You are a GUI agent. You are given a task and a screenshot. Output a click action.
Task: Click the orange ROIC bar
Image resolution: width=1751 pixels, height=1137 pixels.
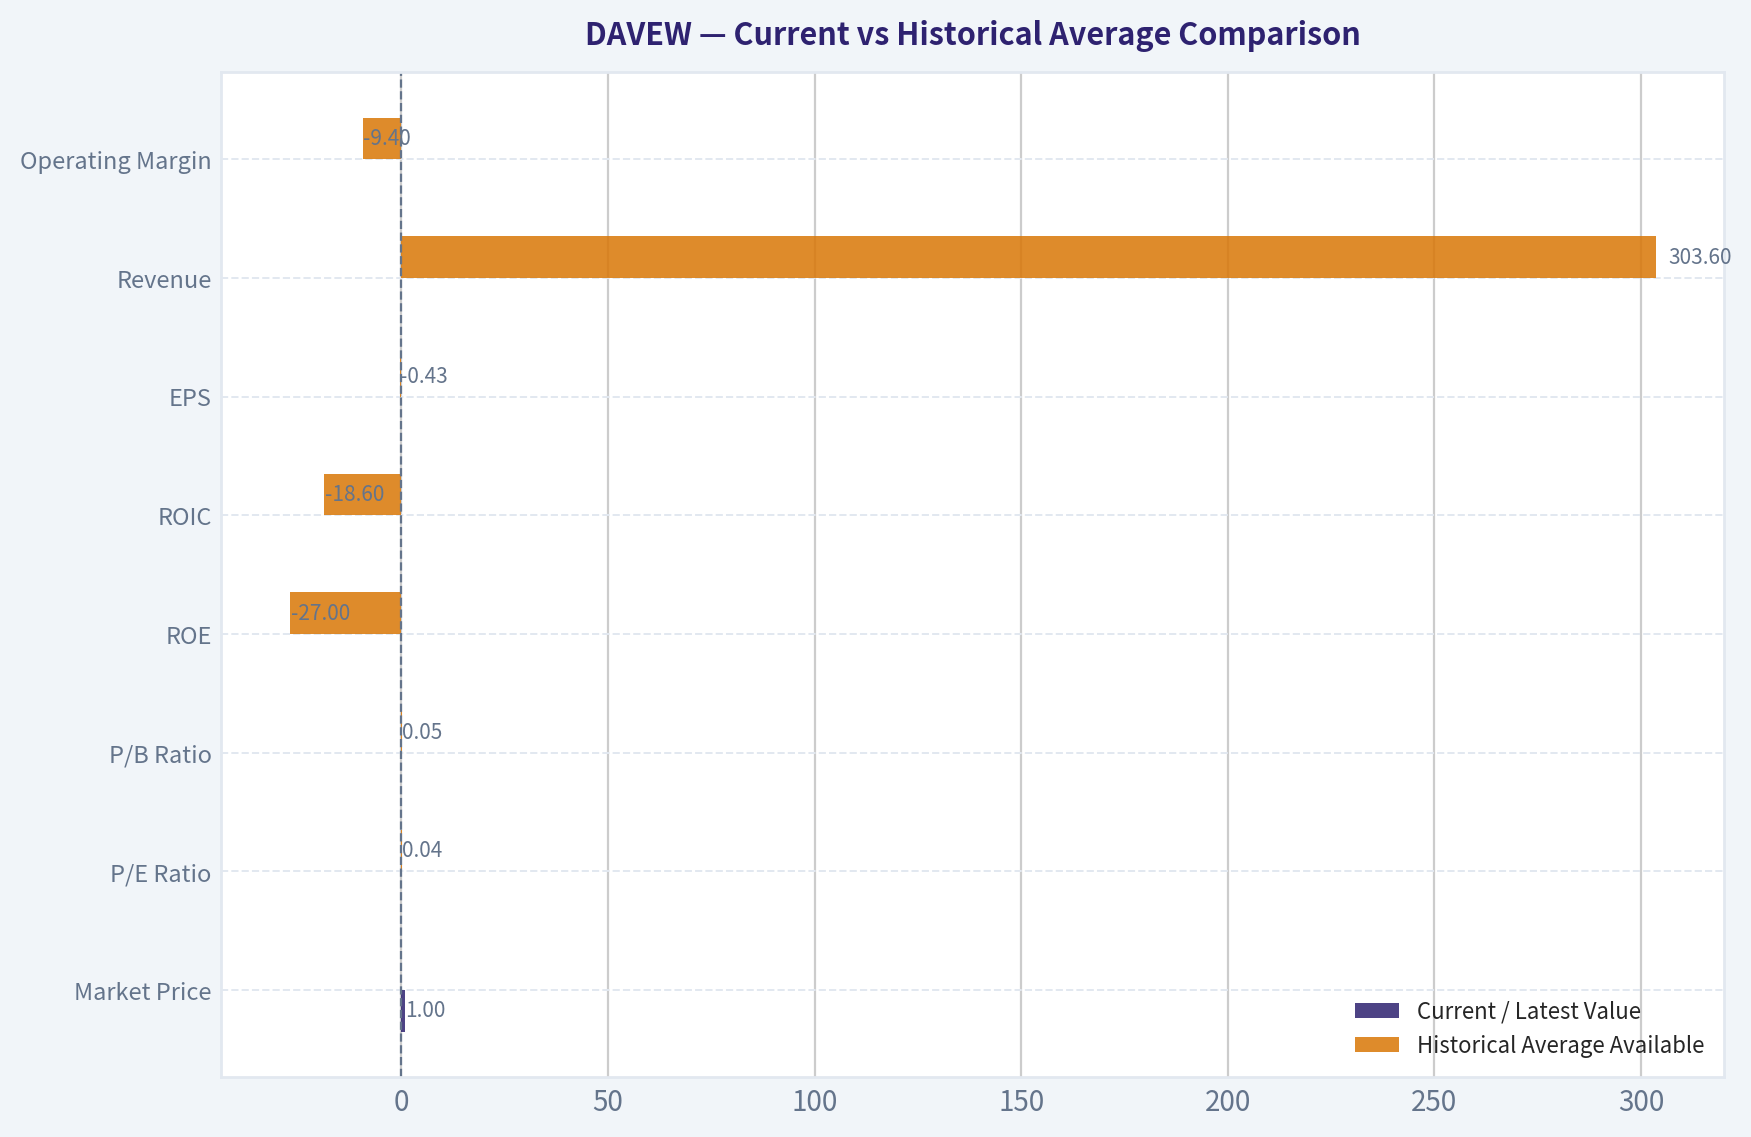pyautogui.click(x=362, y=494)
